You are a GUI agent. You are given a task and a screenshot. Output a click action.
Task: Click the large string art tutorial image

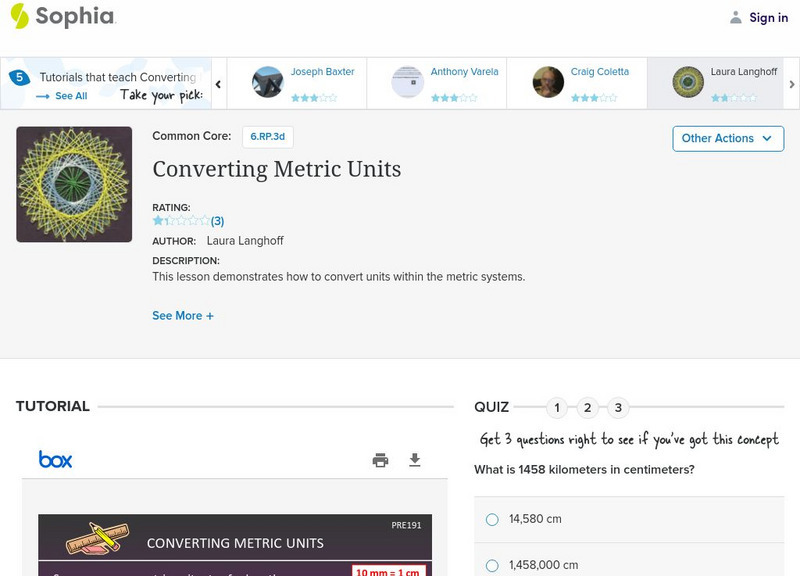point(74,184)
